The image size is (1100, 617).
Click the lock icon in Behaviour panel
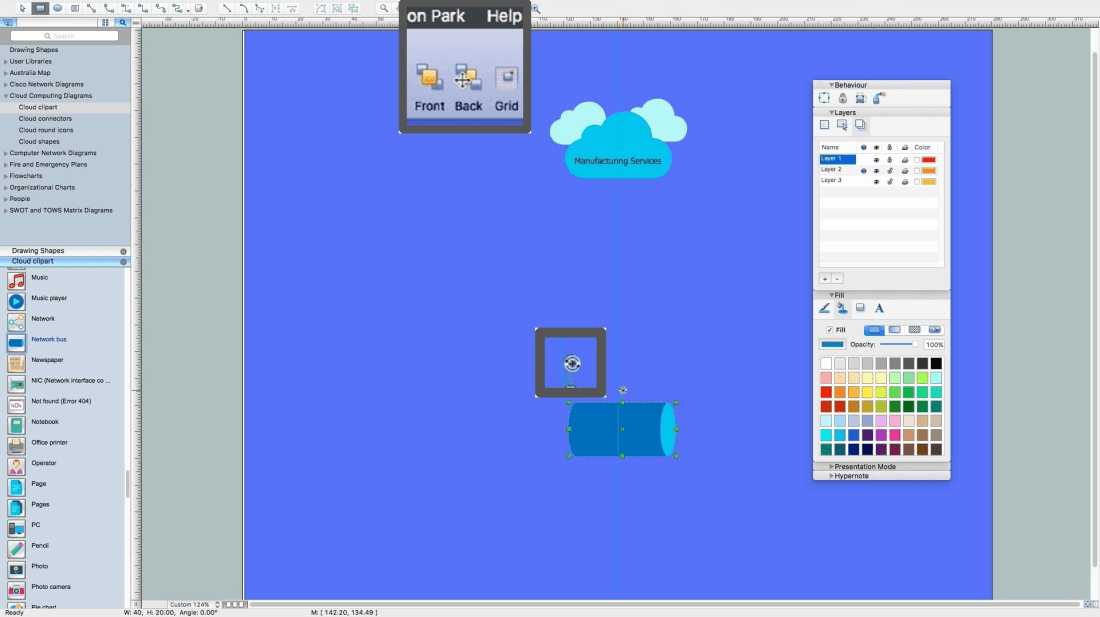(x=843, y=98)
